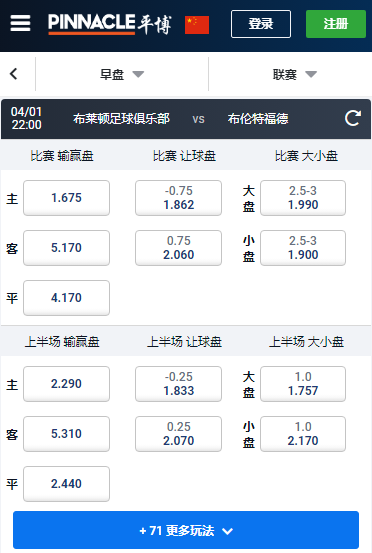
Task: Select under 2.5-3 at 1.900
Action: click(x=303, y=248)
